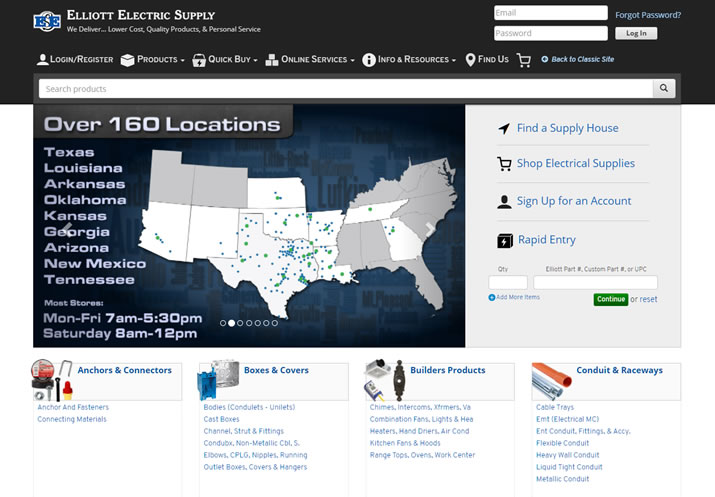Go to next slide with right arrow
715x497 pixels.
pyautogui.click(x=430, y=229)
